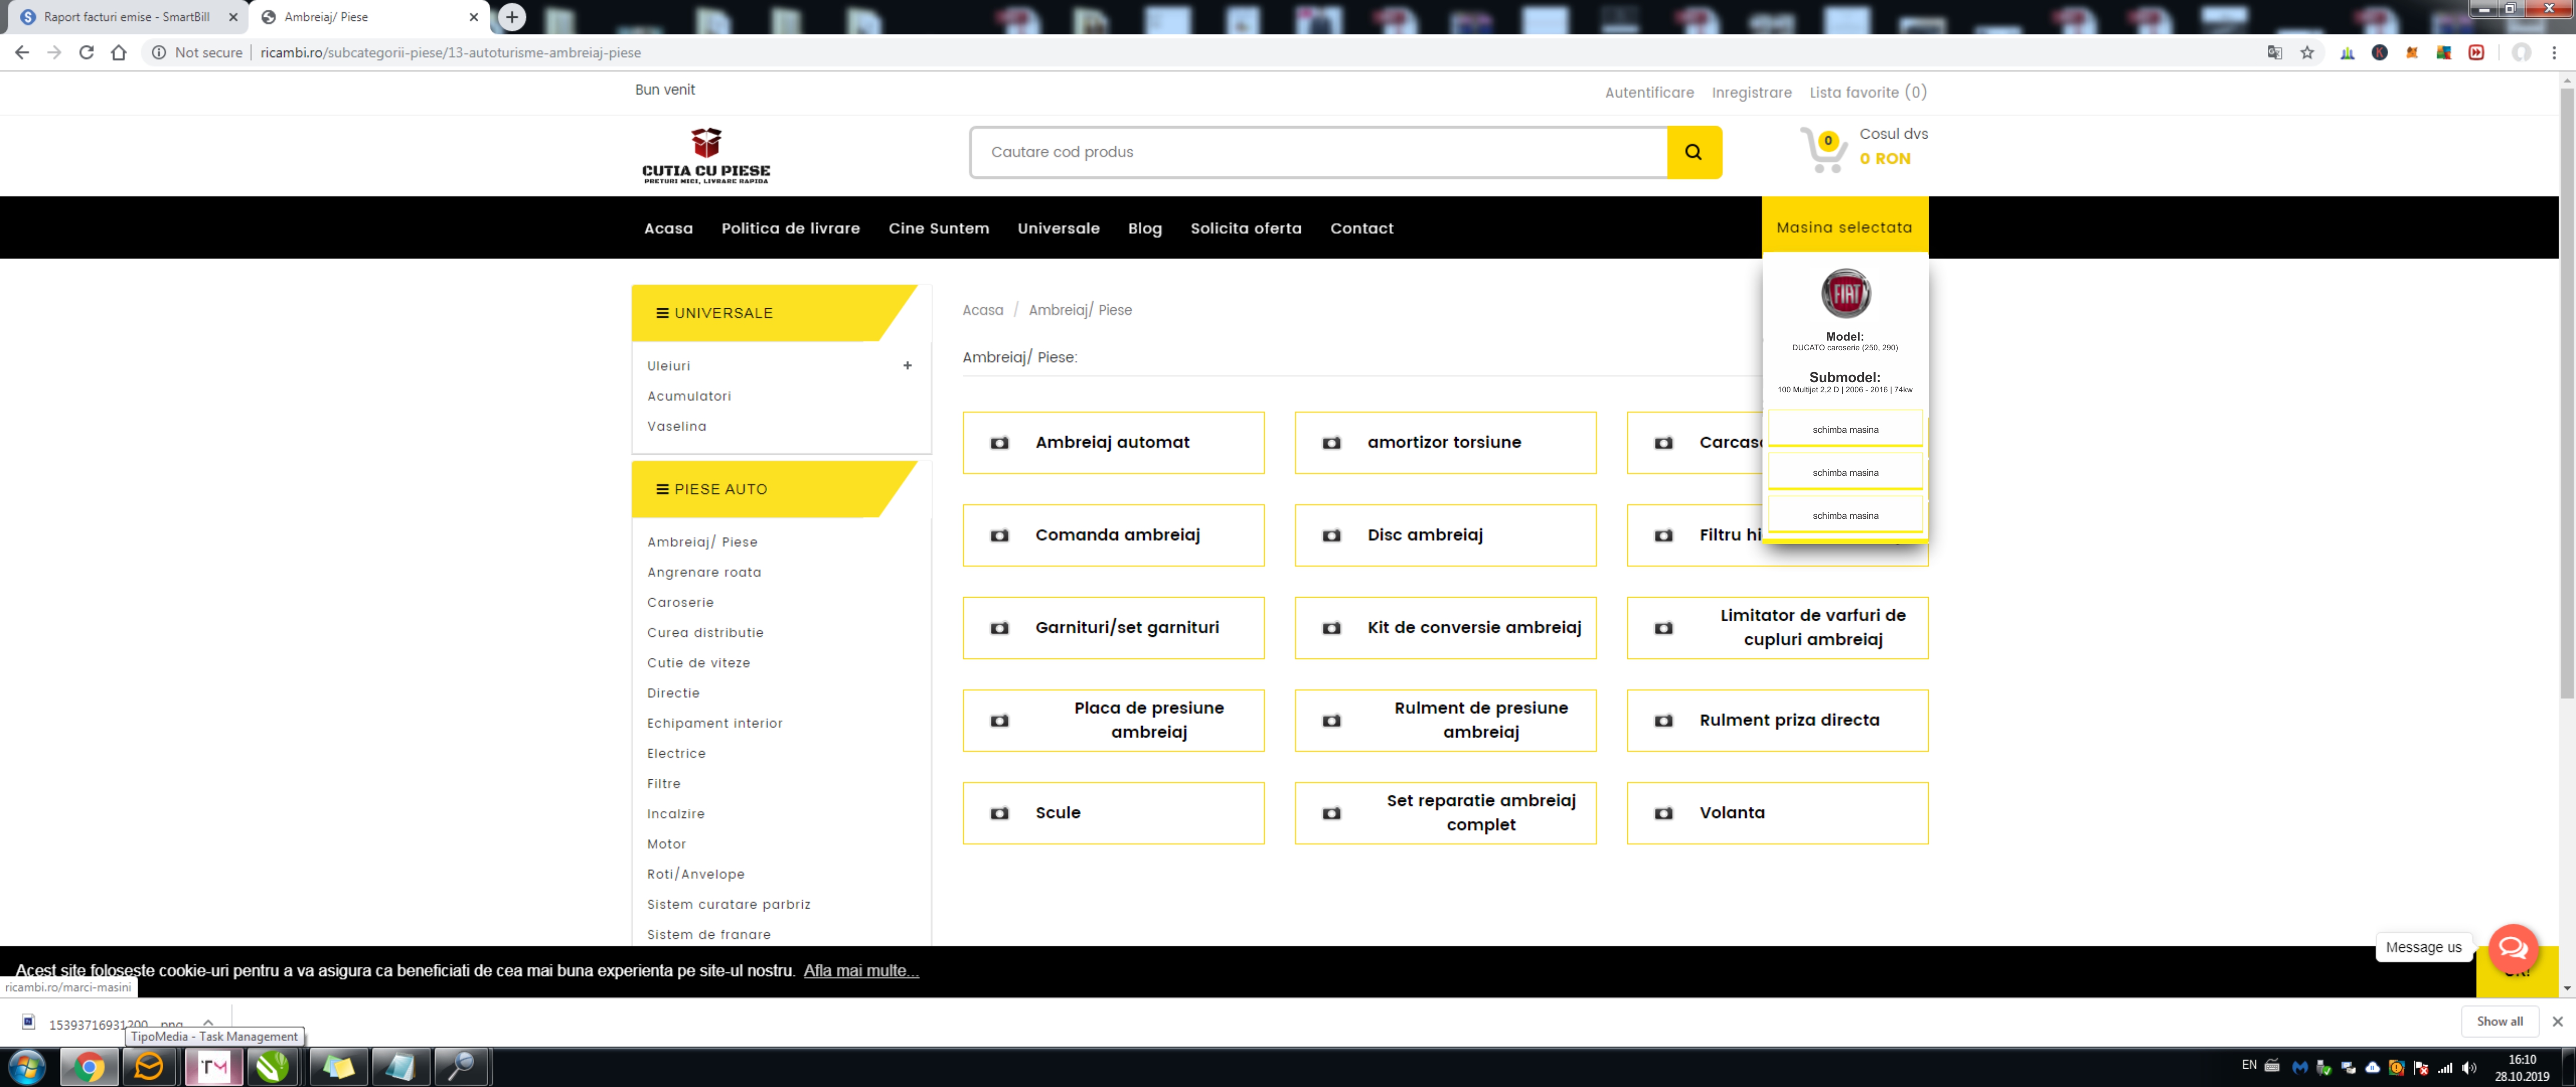Open a new browser tab

pyautogui.click(x=512, y=16)
